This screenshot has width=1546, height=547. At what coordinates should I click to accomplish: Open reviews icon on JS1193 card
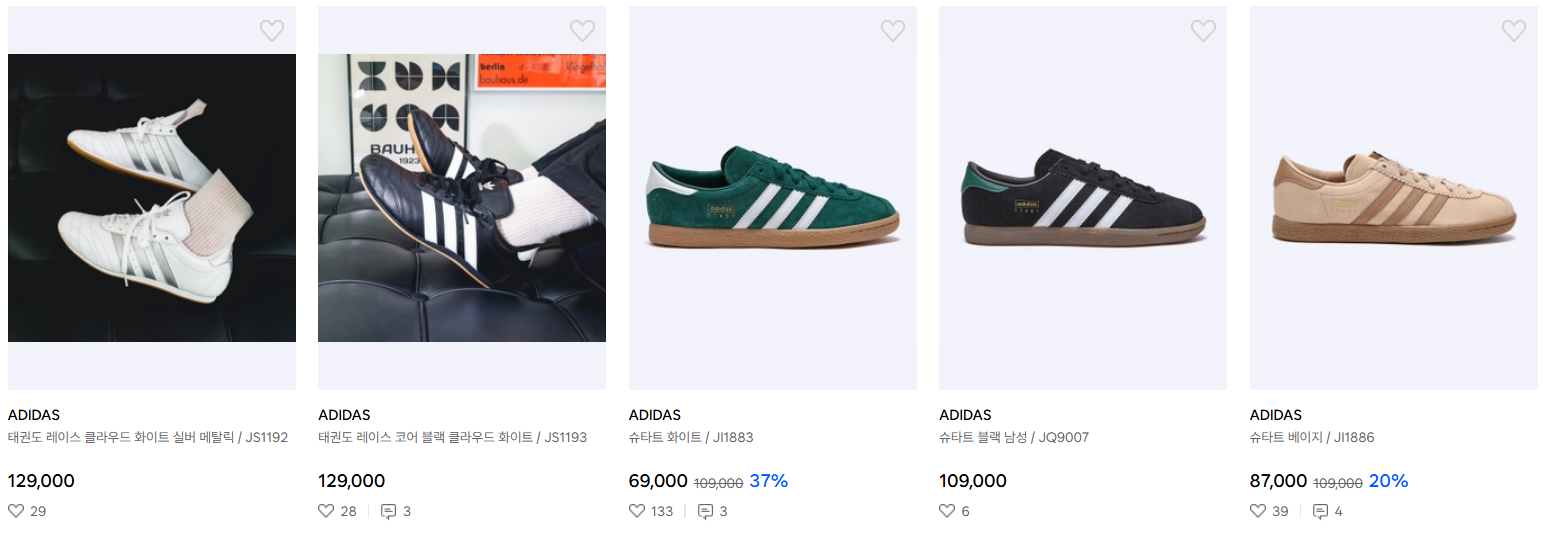tap(389, 511)
